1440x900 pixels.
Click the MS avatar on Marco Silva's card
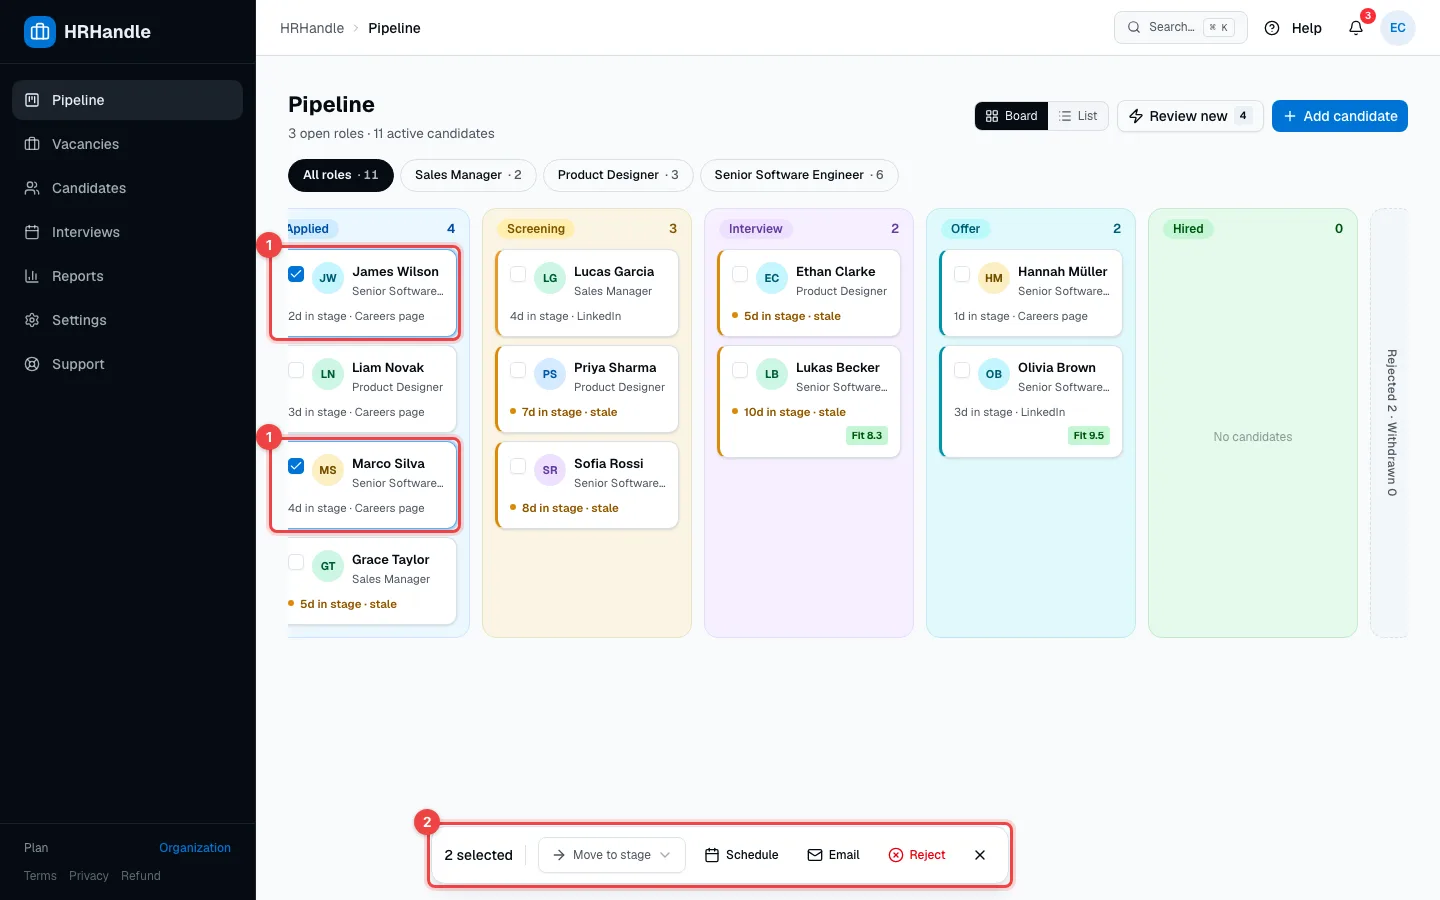coord(328,470)
